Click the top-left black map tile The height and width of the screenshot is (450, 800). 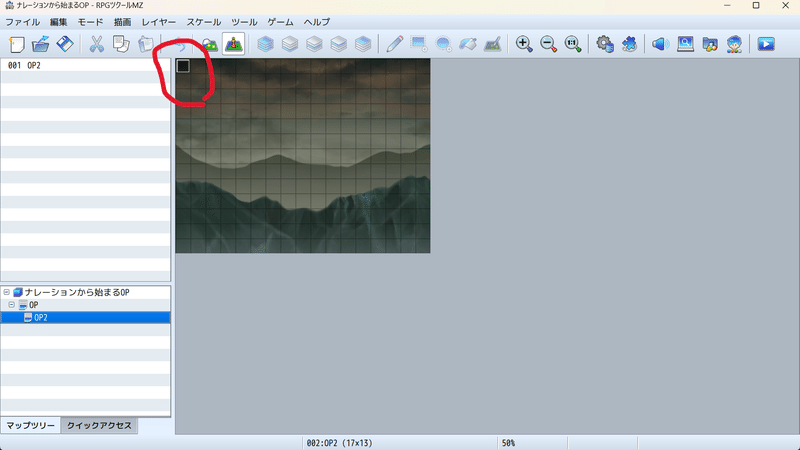click(183, 66)
